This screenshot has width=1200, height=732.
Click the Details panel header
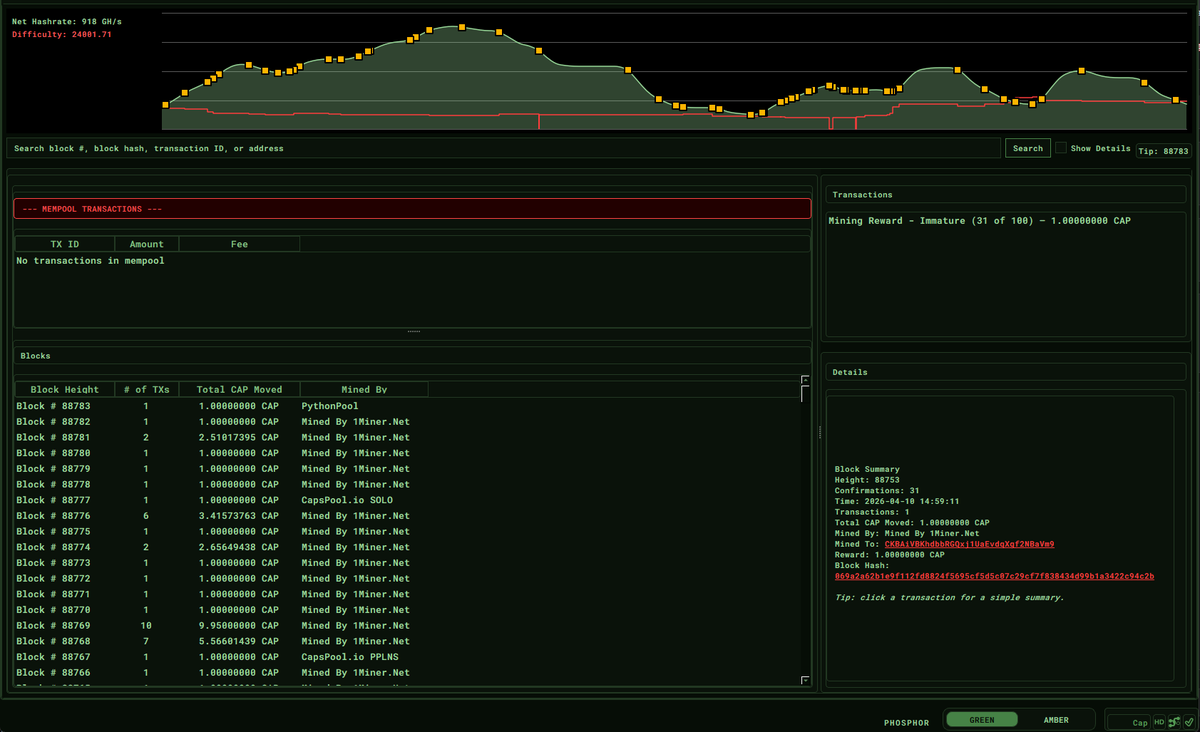pyautogui.click(x=1006, y=372)
